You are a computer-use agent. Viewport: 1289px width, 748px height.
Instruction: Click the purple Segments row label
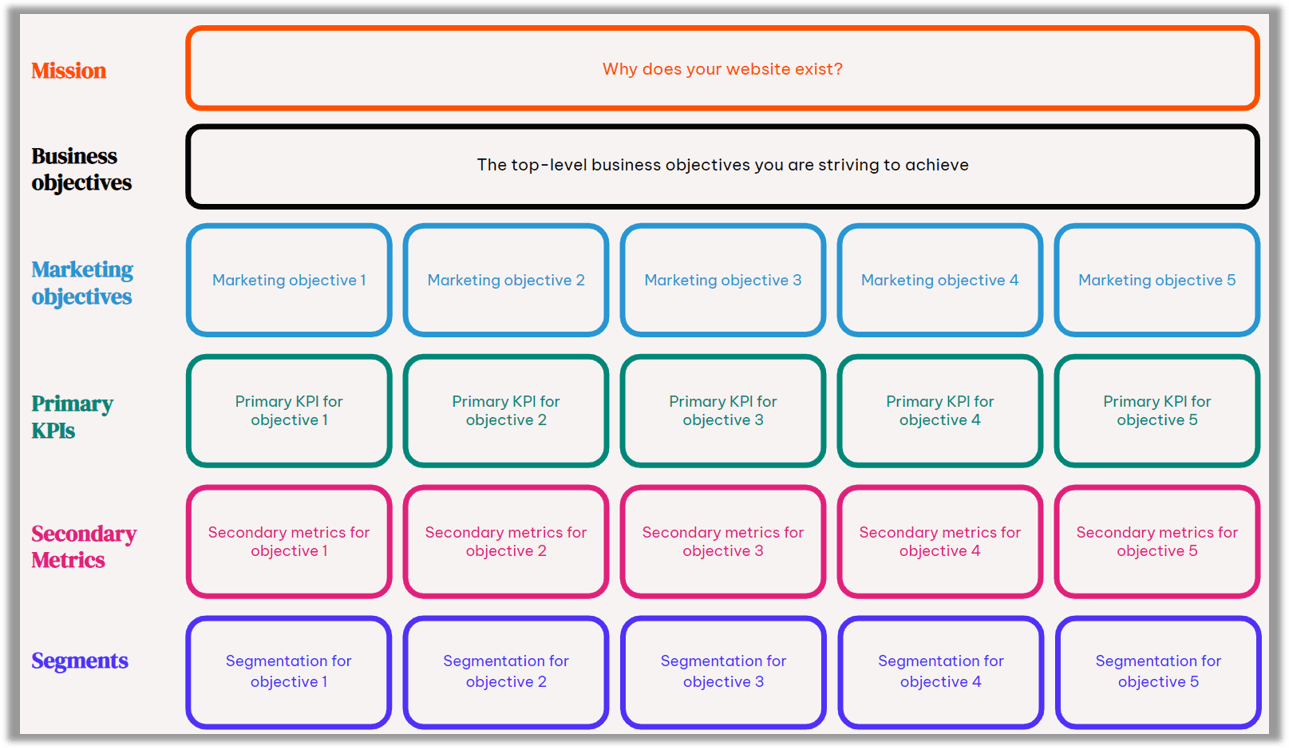79,661
